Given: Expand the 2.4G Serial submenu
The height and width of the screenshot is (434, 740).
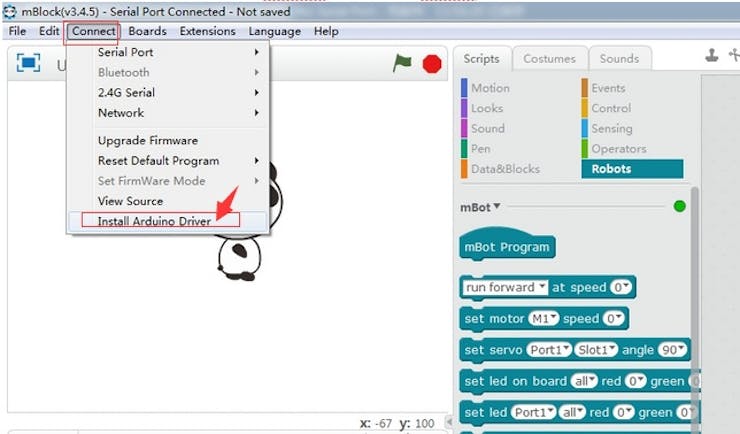Looking at the screenshot, I should (x=168, y=92).
